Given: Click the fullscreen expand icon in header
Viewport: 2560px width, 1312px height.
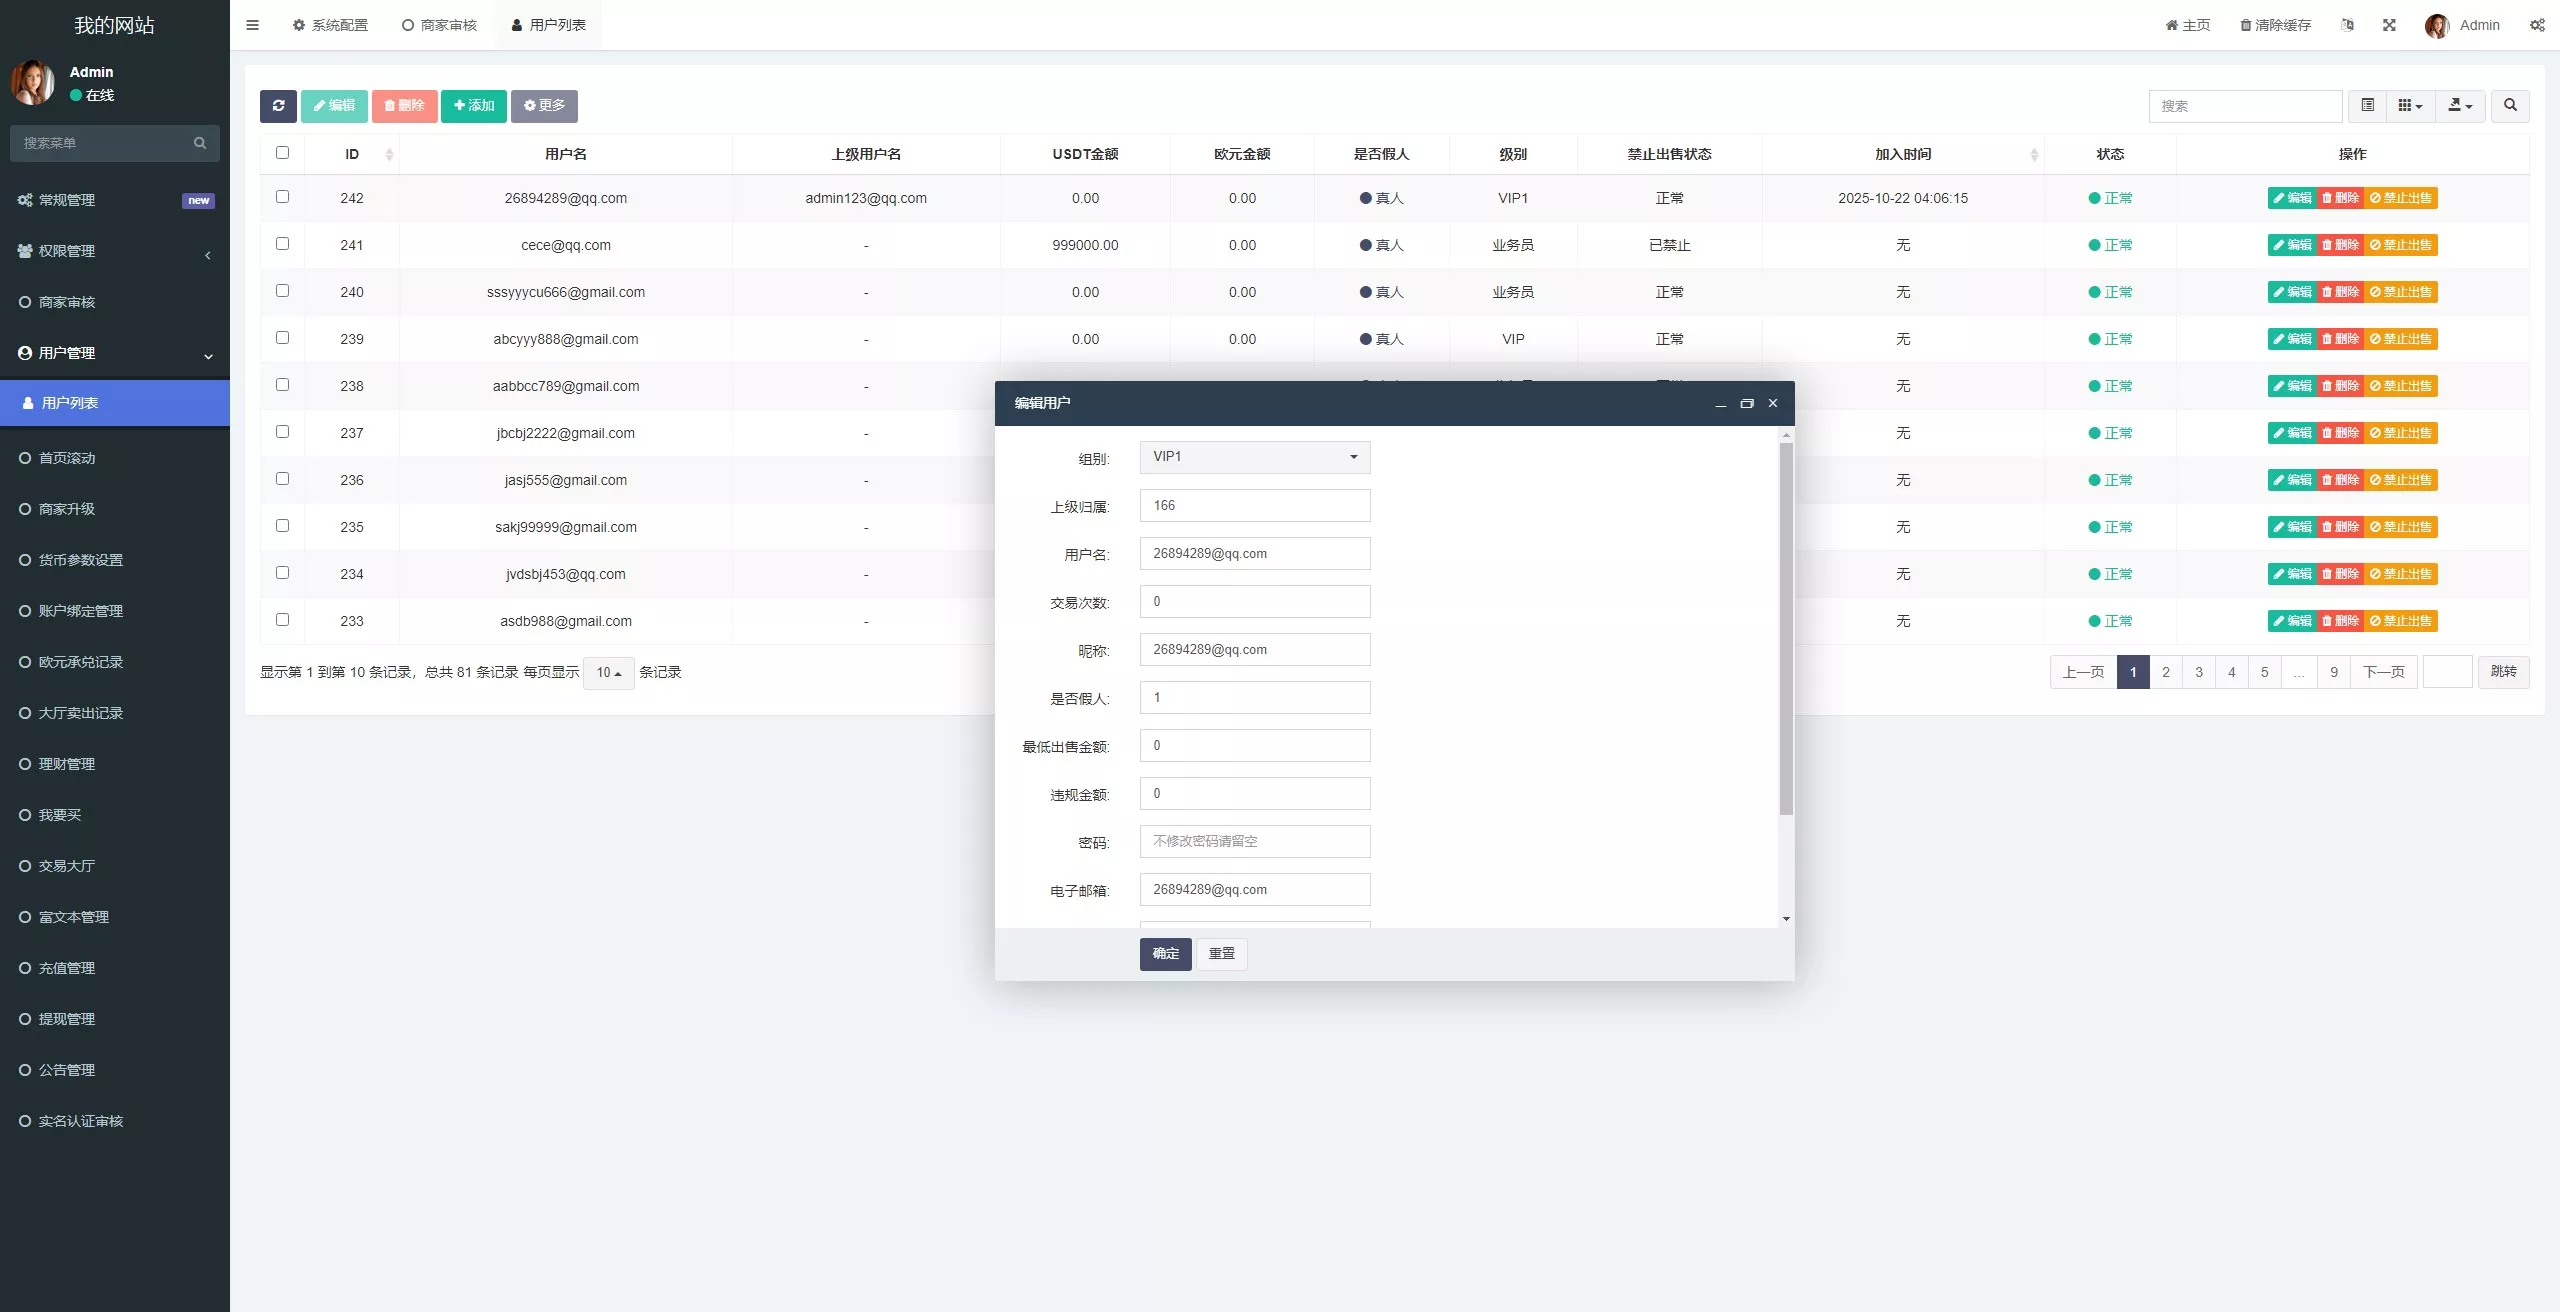Looking at the screenshot, I should click(x=2389, y=25).
